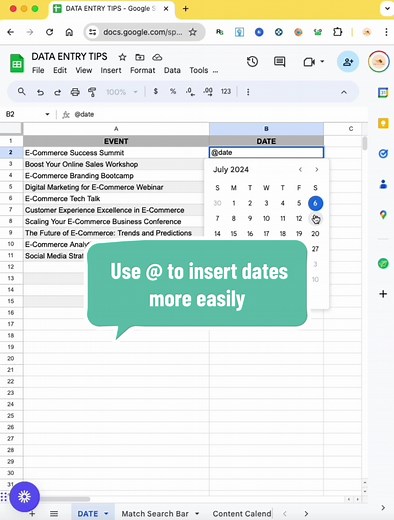Image resolution: width=394 pixels, height=520 pixels.
Task: Open Google Keep side panel
Action: 383,123
